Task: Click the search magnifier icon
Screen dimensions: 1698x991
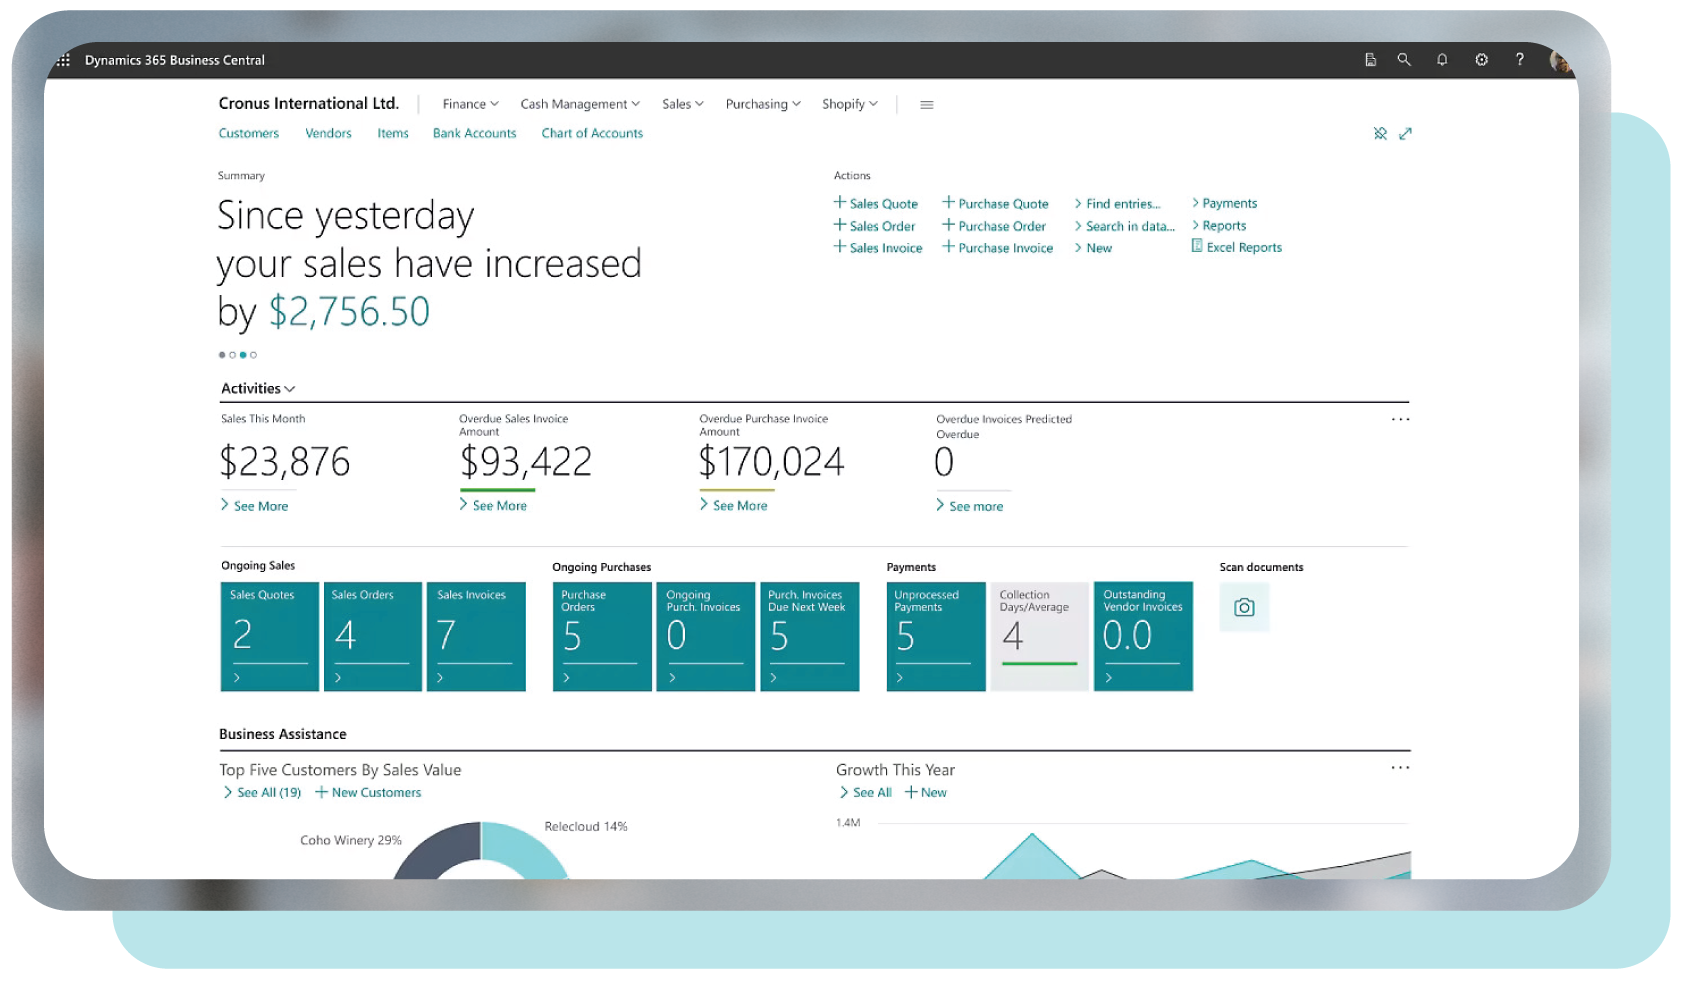Action: point(1404,60)
